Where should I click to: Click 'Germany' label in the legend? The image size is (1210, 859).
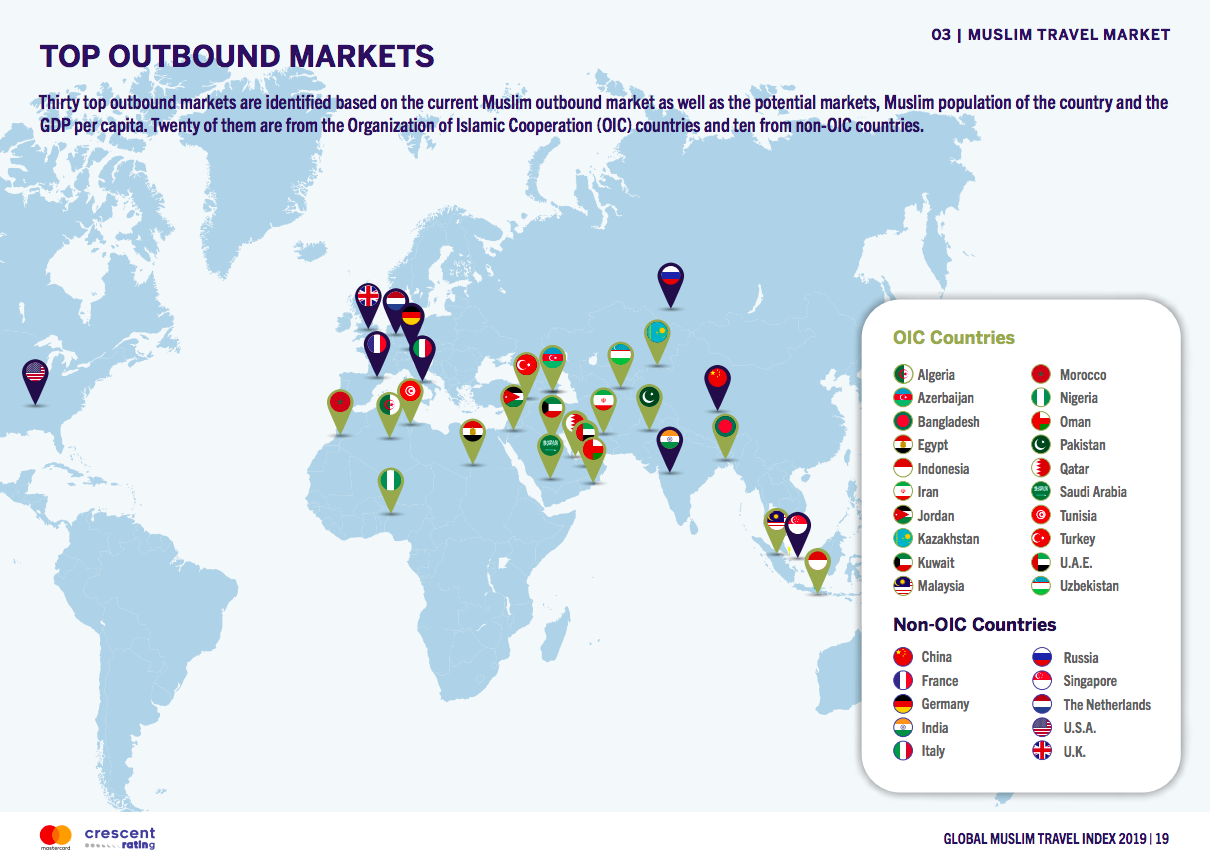pos(945,704)
